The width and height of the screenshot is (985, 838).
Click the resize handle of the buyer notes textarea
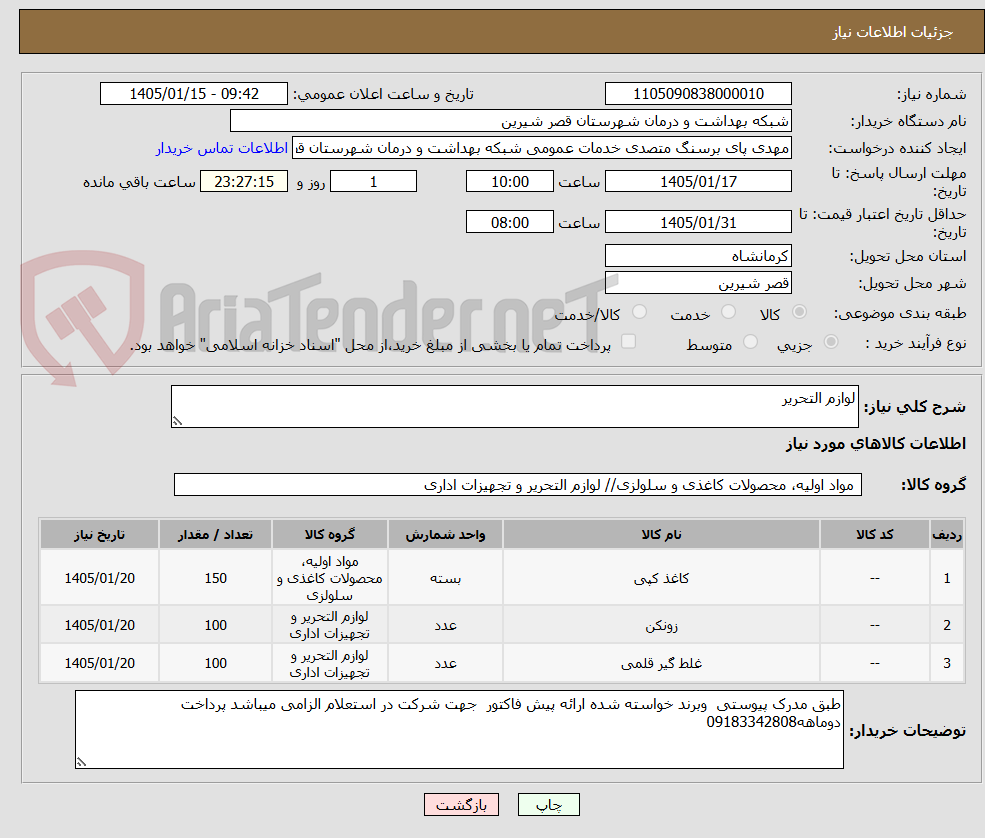[x=81, y=762]
